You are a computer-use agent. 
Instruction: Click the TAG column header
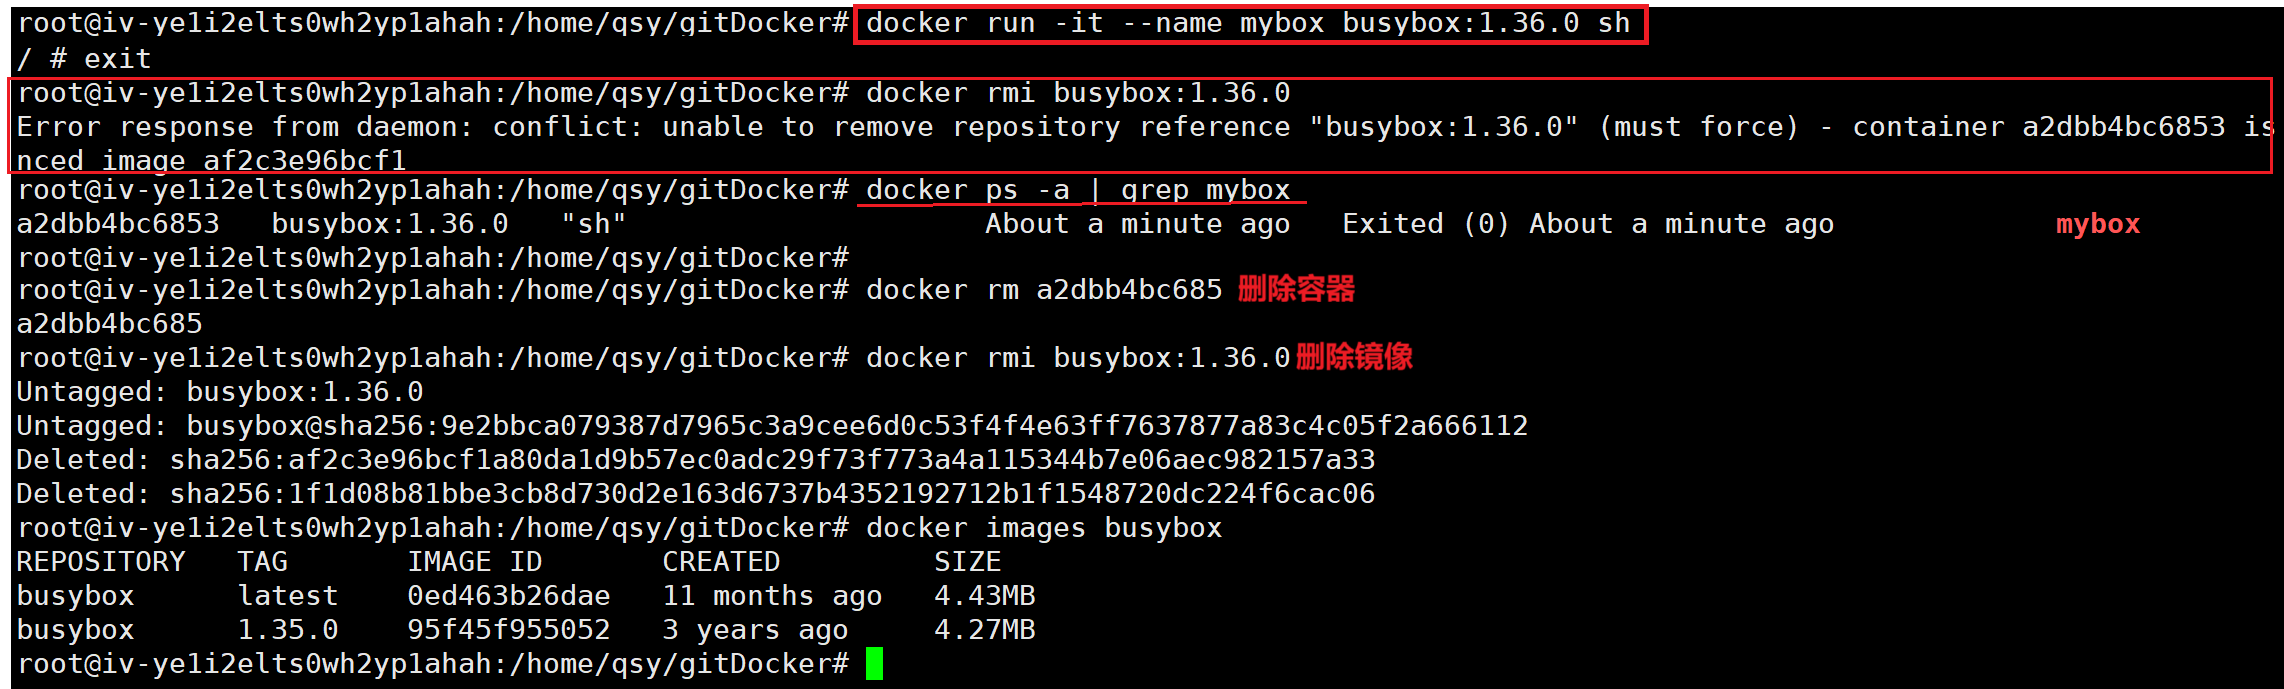263,562
